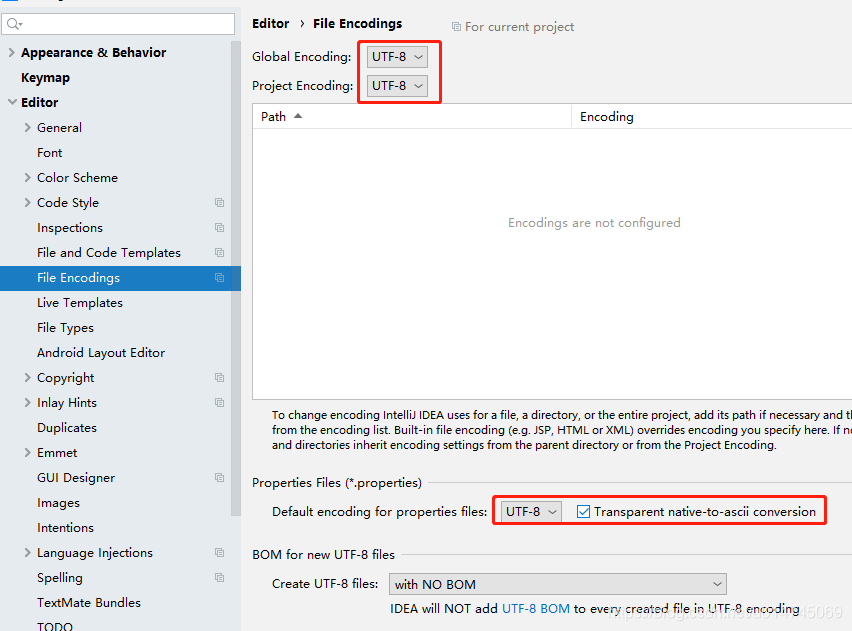This screenshot has height=631, width=852.
Task: Click the File Encodings breadcrumb title
Action: click(x=358, y=24)
